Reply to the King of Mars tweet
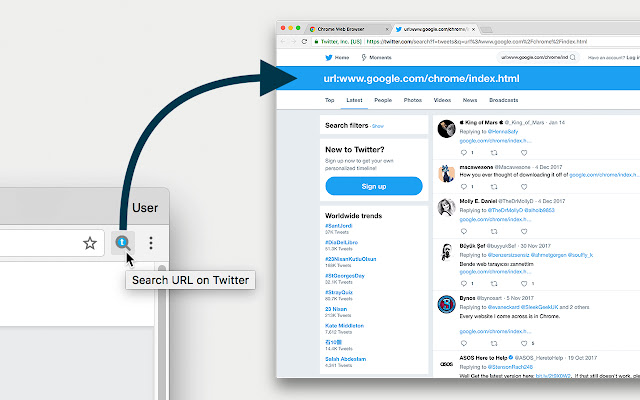The width and height of the screenshot is (640, 400). pos(464,153)
